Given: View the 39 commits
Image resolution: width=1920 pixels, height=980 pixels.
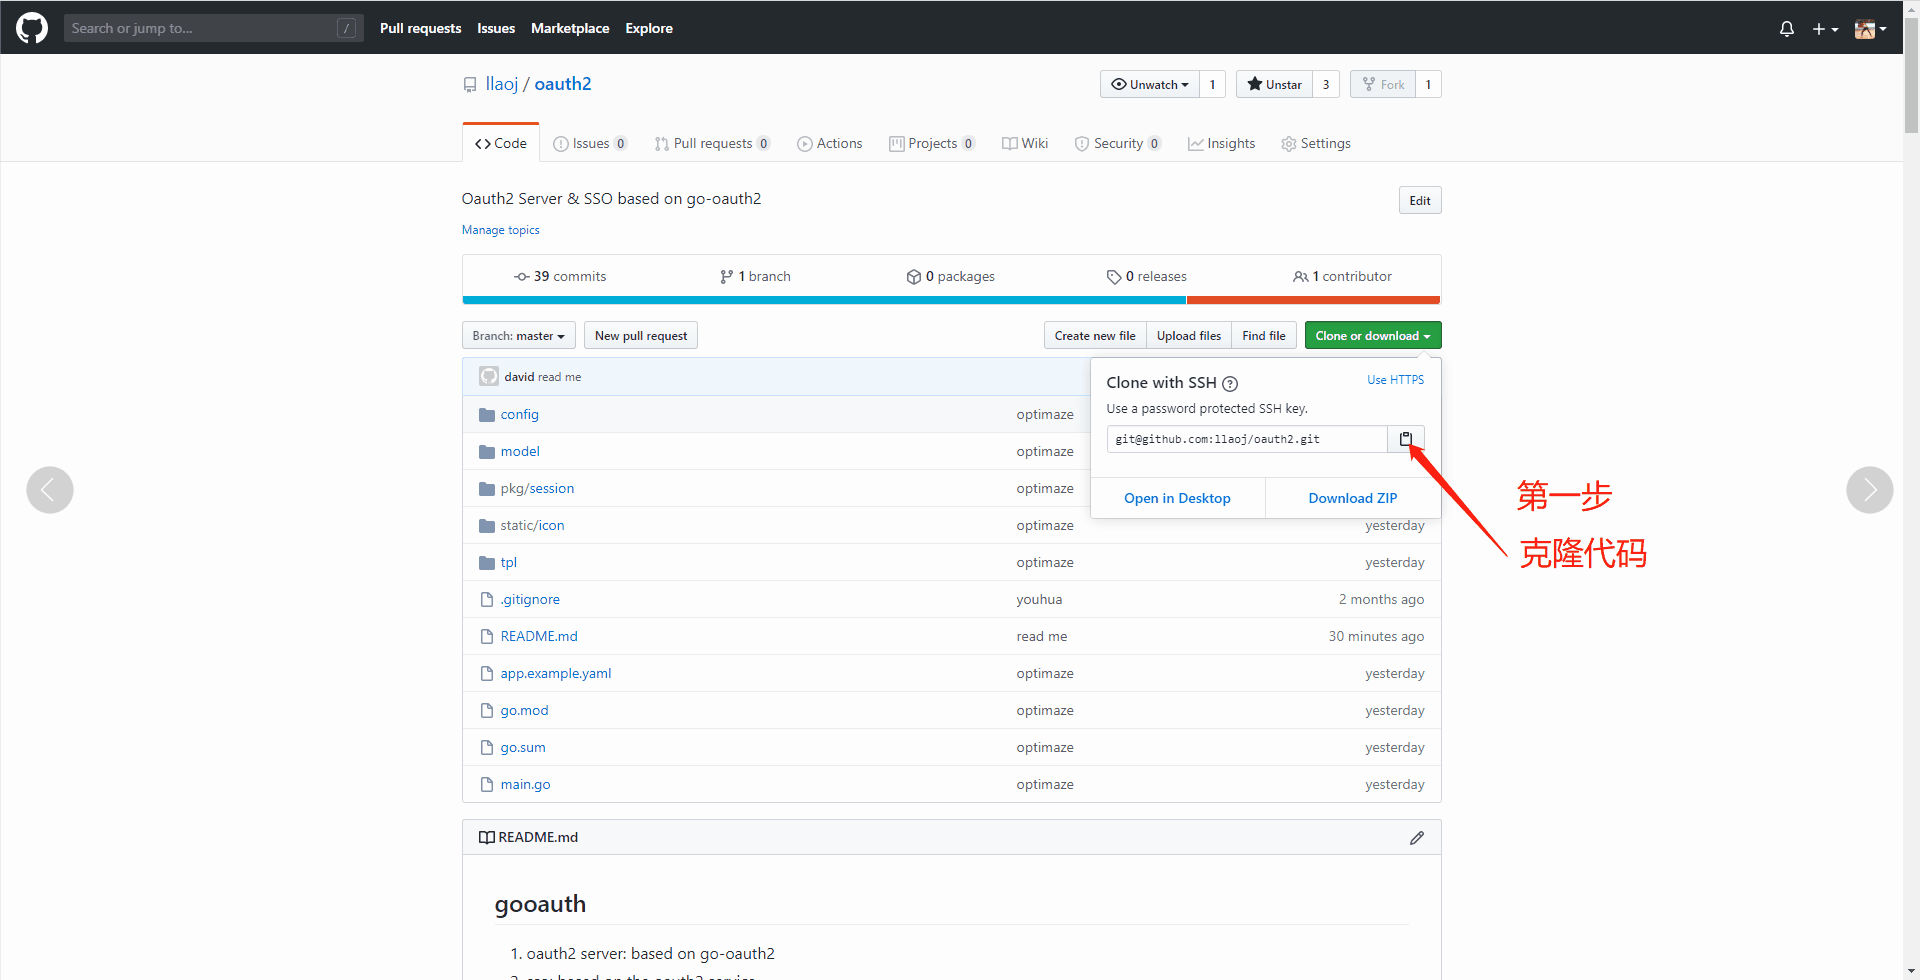Looking at the screenshot, I should pyautogui.click(x=560, y=277).
